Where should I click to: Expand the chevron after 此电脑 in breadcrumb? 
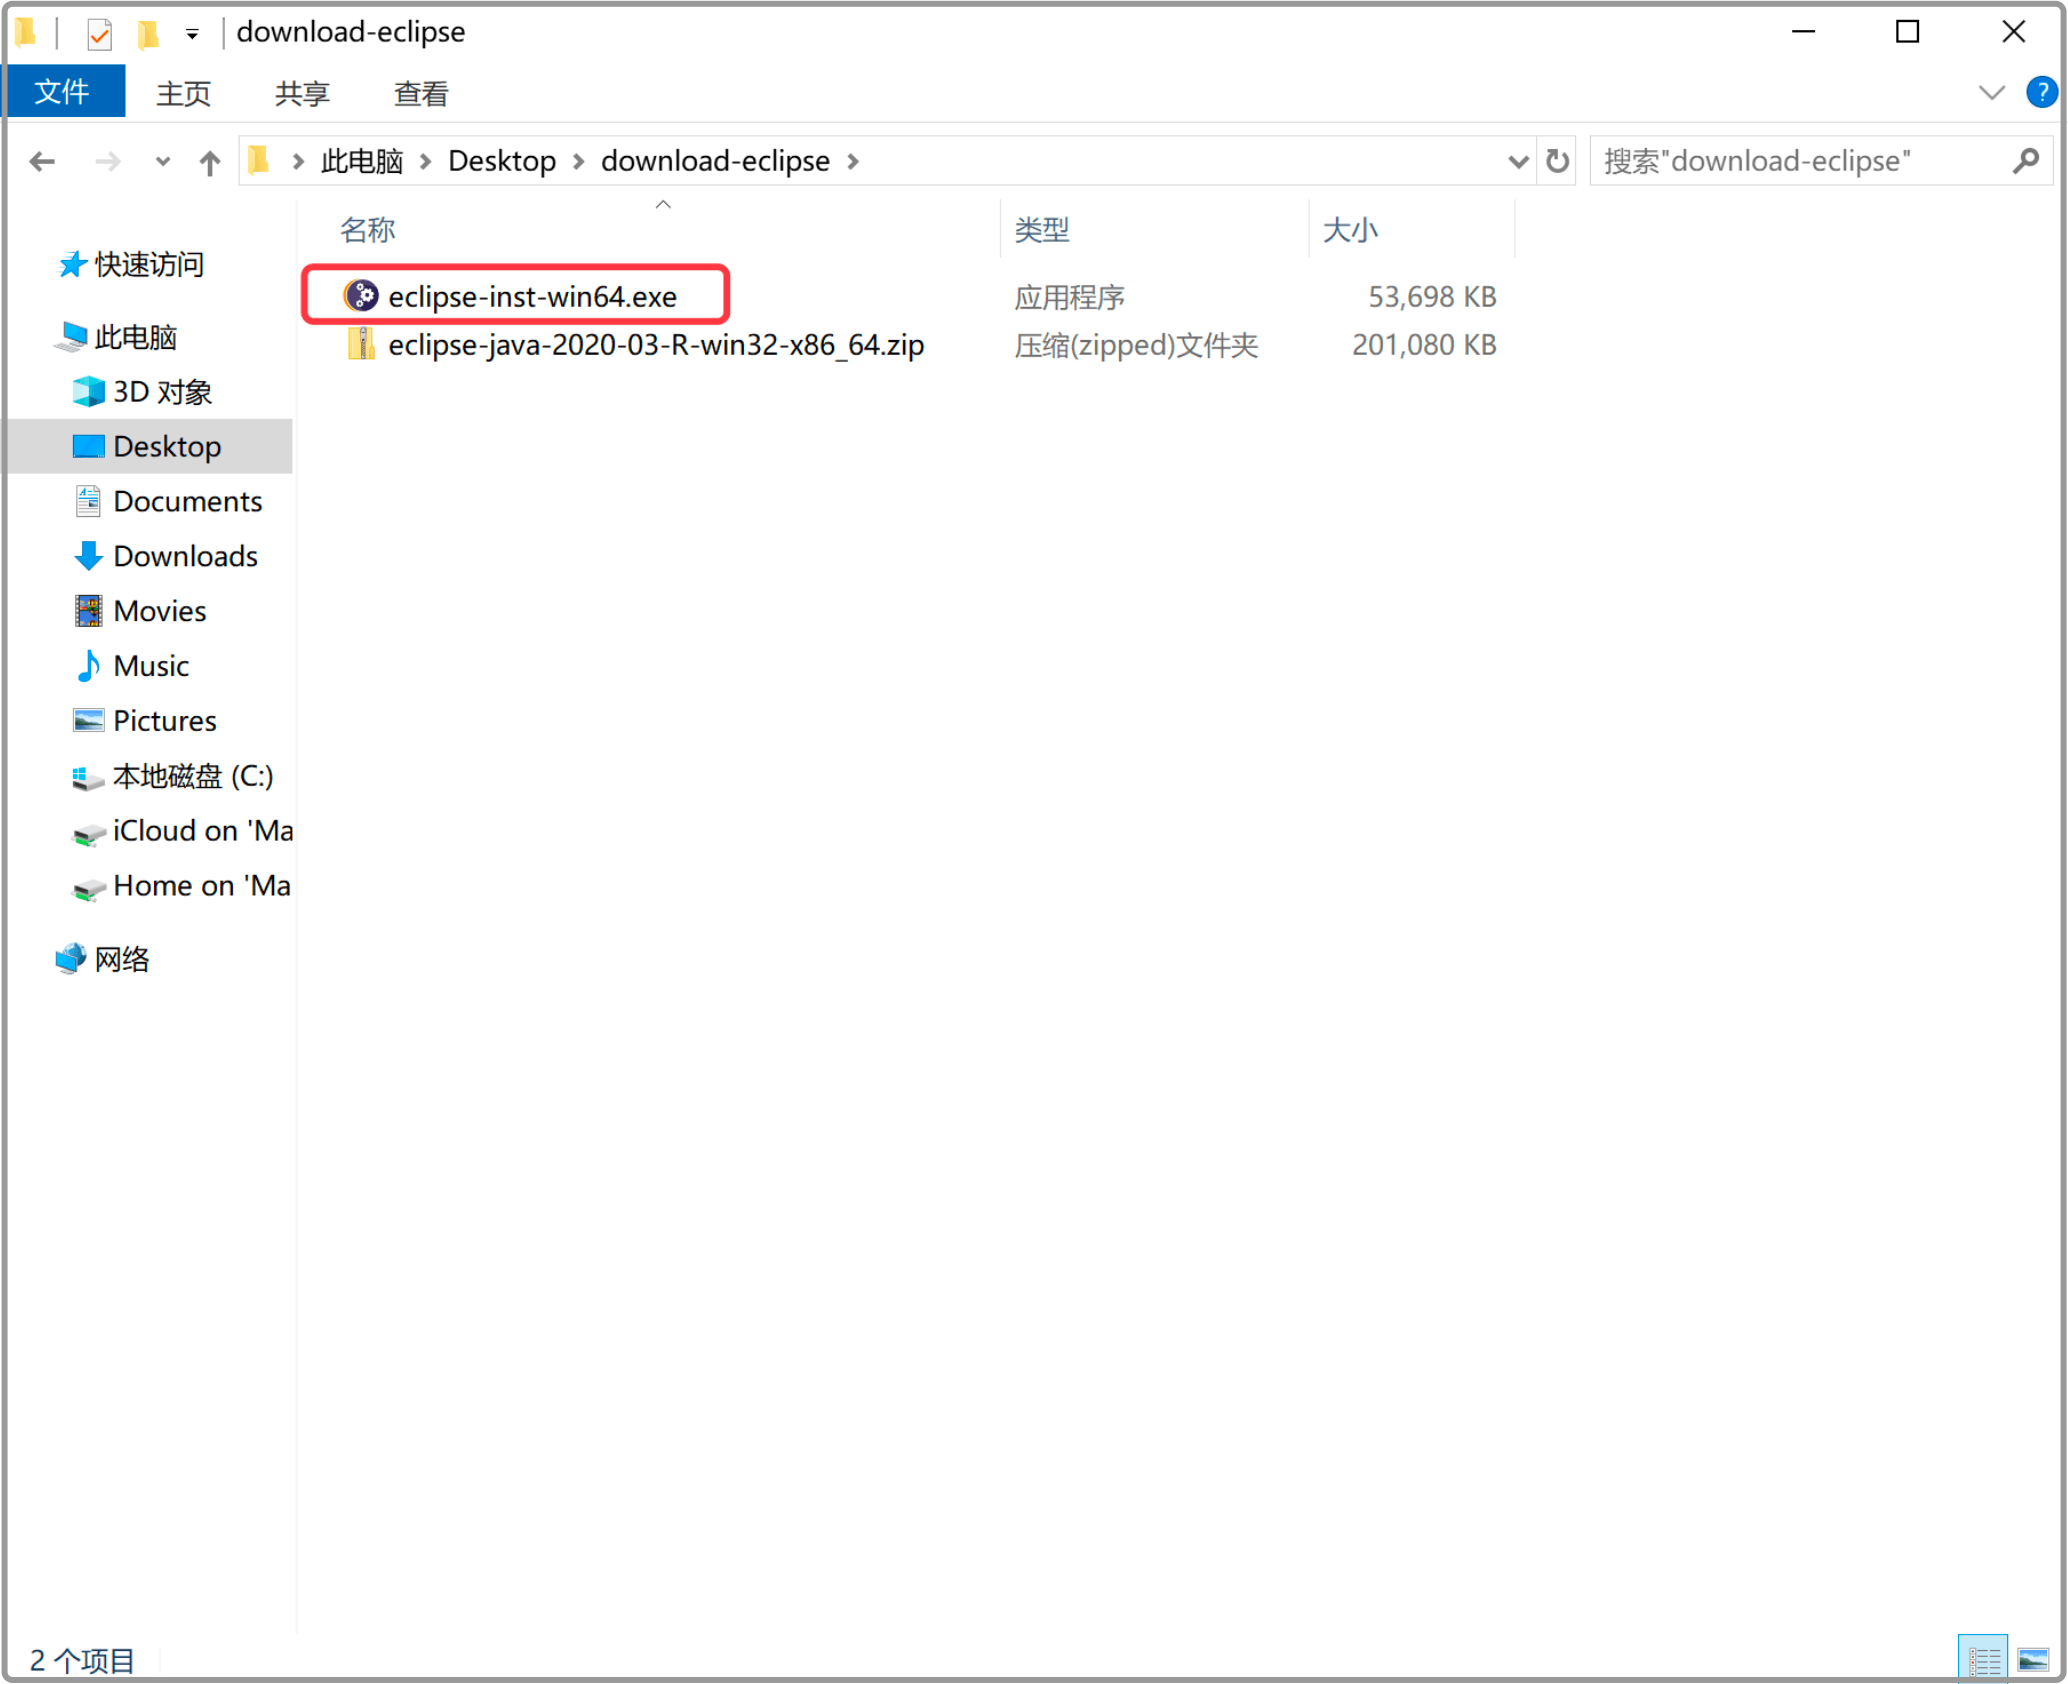[x=426, y=161]
